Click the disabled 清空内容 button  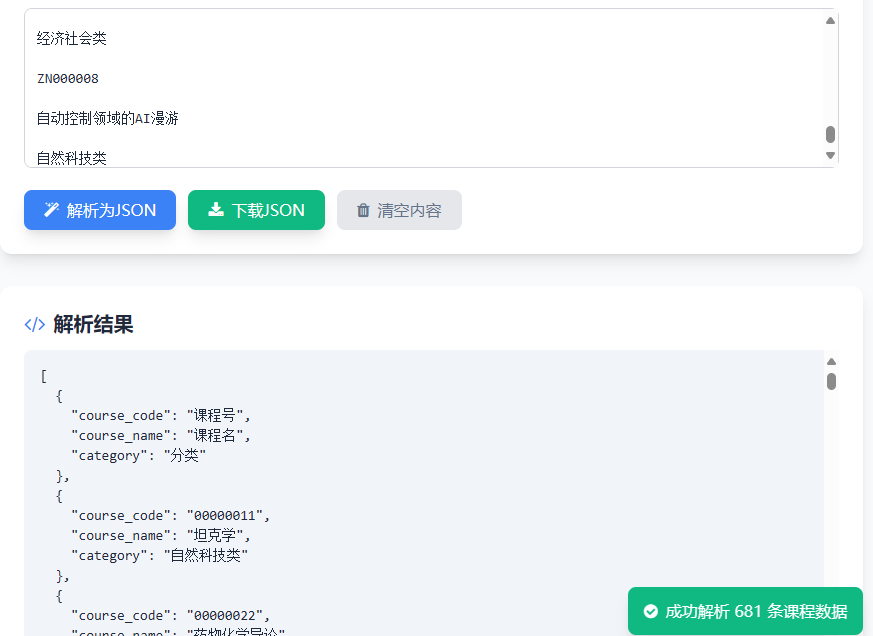[x=399, y=210]
